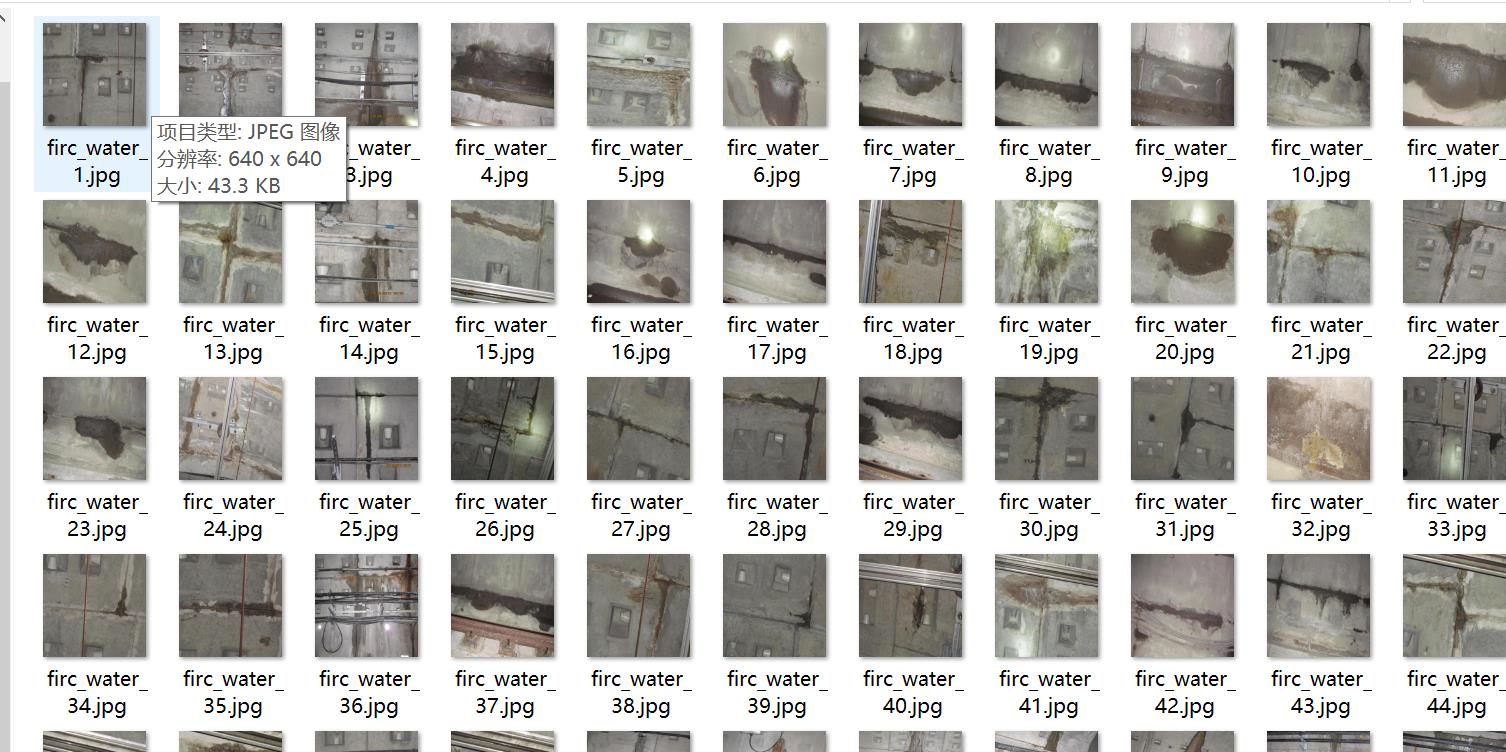Click firc_water_34.jpg thumbnail

click(x=95, y=606)
